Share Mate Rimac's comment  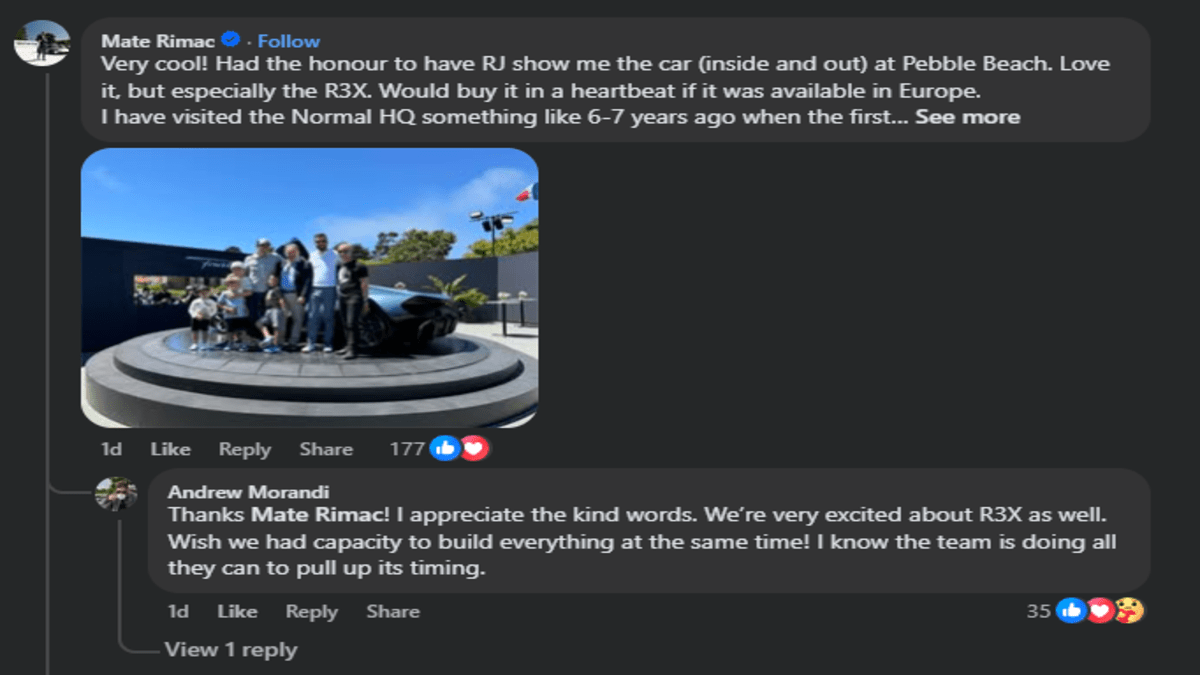click(326, 449)
